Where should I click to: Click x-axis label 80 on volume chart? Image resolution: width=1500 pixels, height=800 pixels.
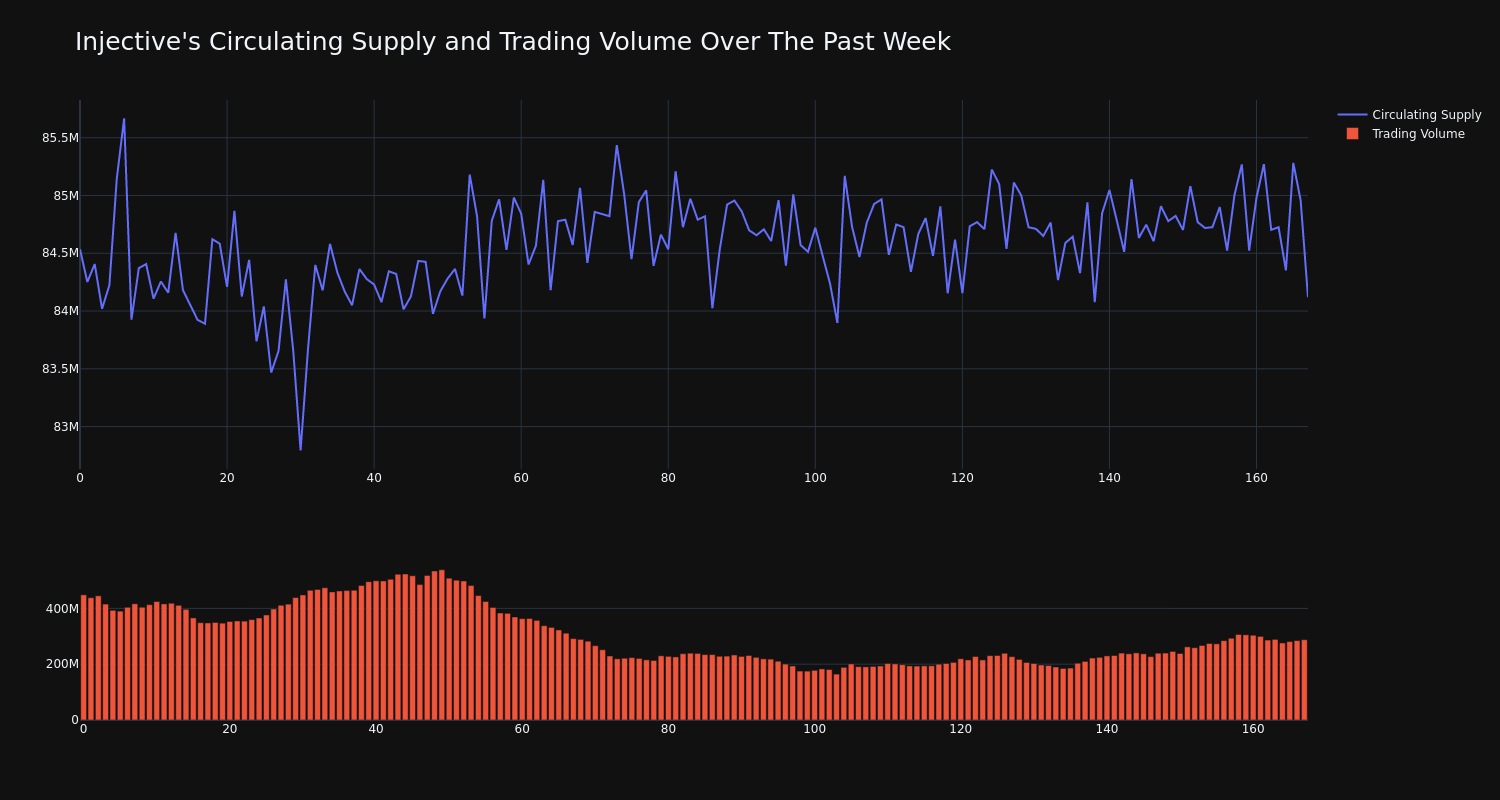pyautogui.click(x=668, y=729)
